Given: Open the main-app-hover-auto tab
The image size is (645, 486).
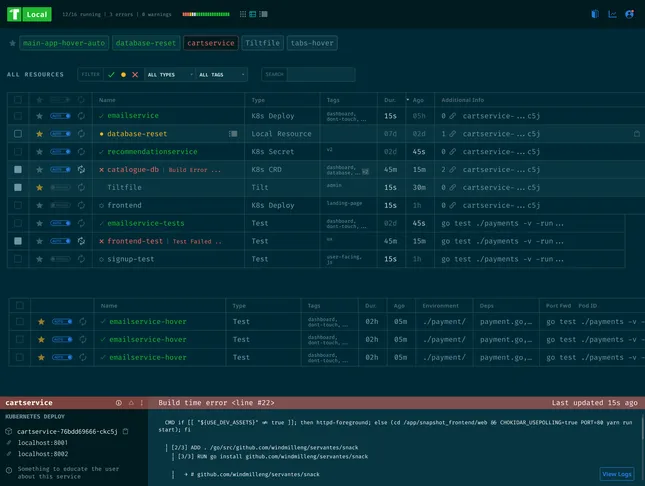Looking at the screenshot, I should (x=64, y=43).
